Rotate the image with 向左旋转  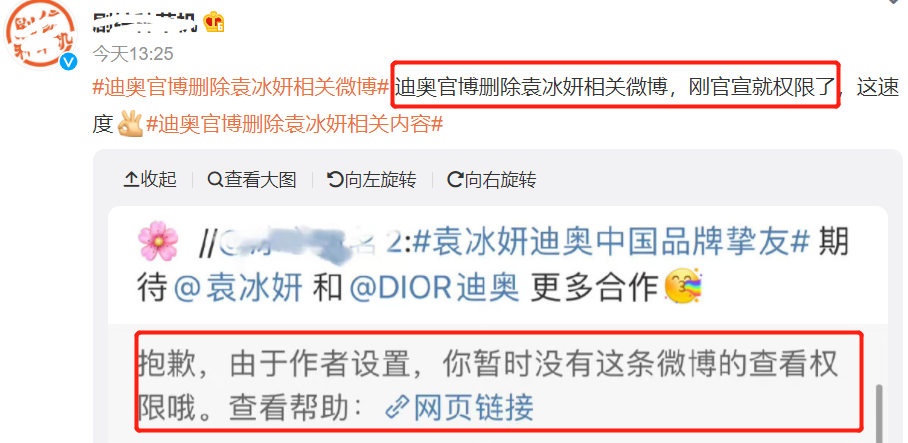click(x=372, y=180)
